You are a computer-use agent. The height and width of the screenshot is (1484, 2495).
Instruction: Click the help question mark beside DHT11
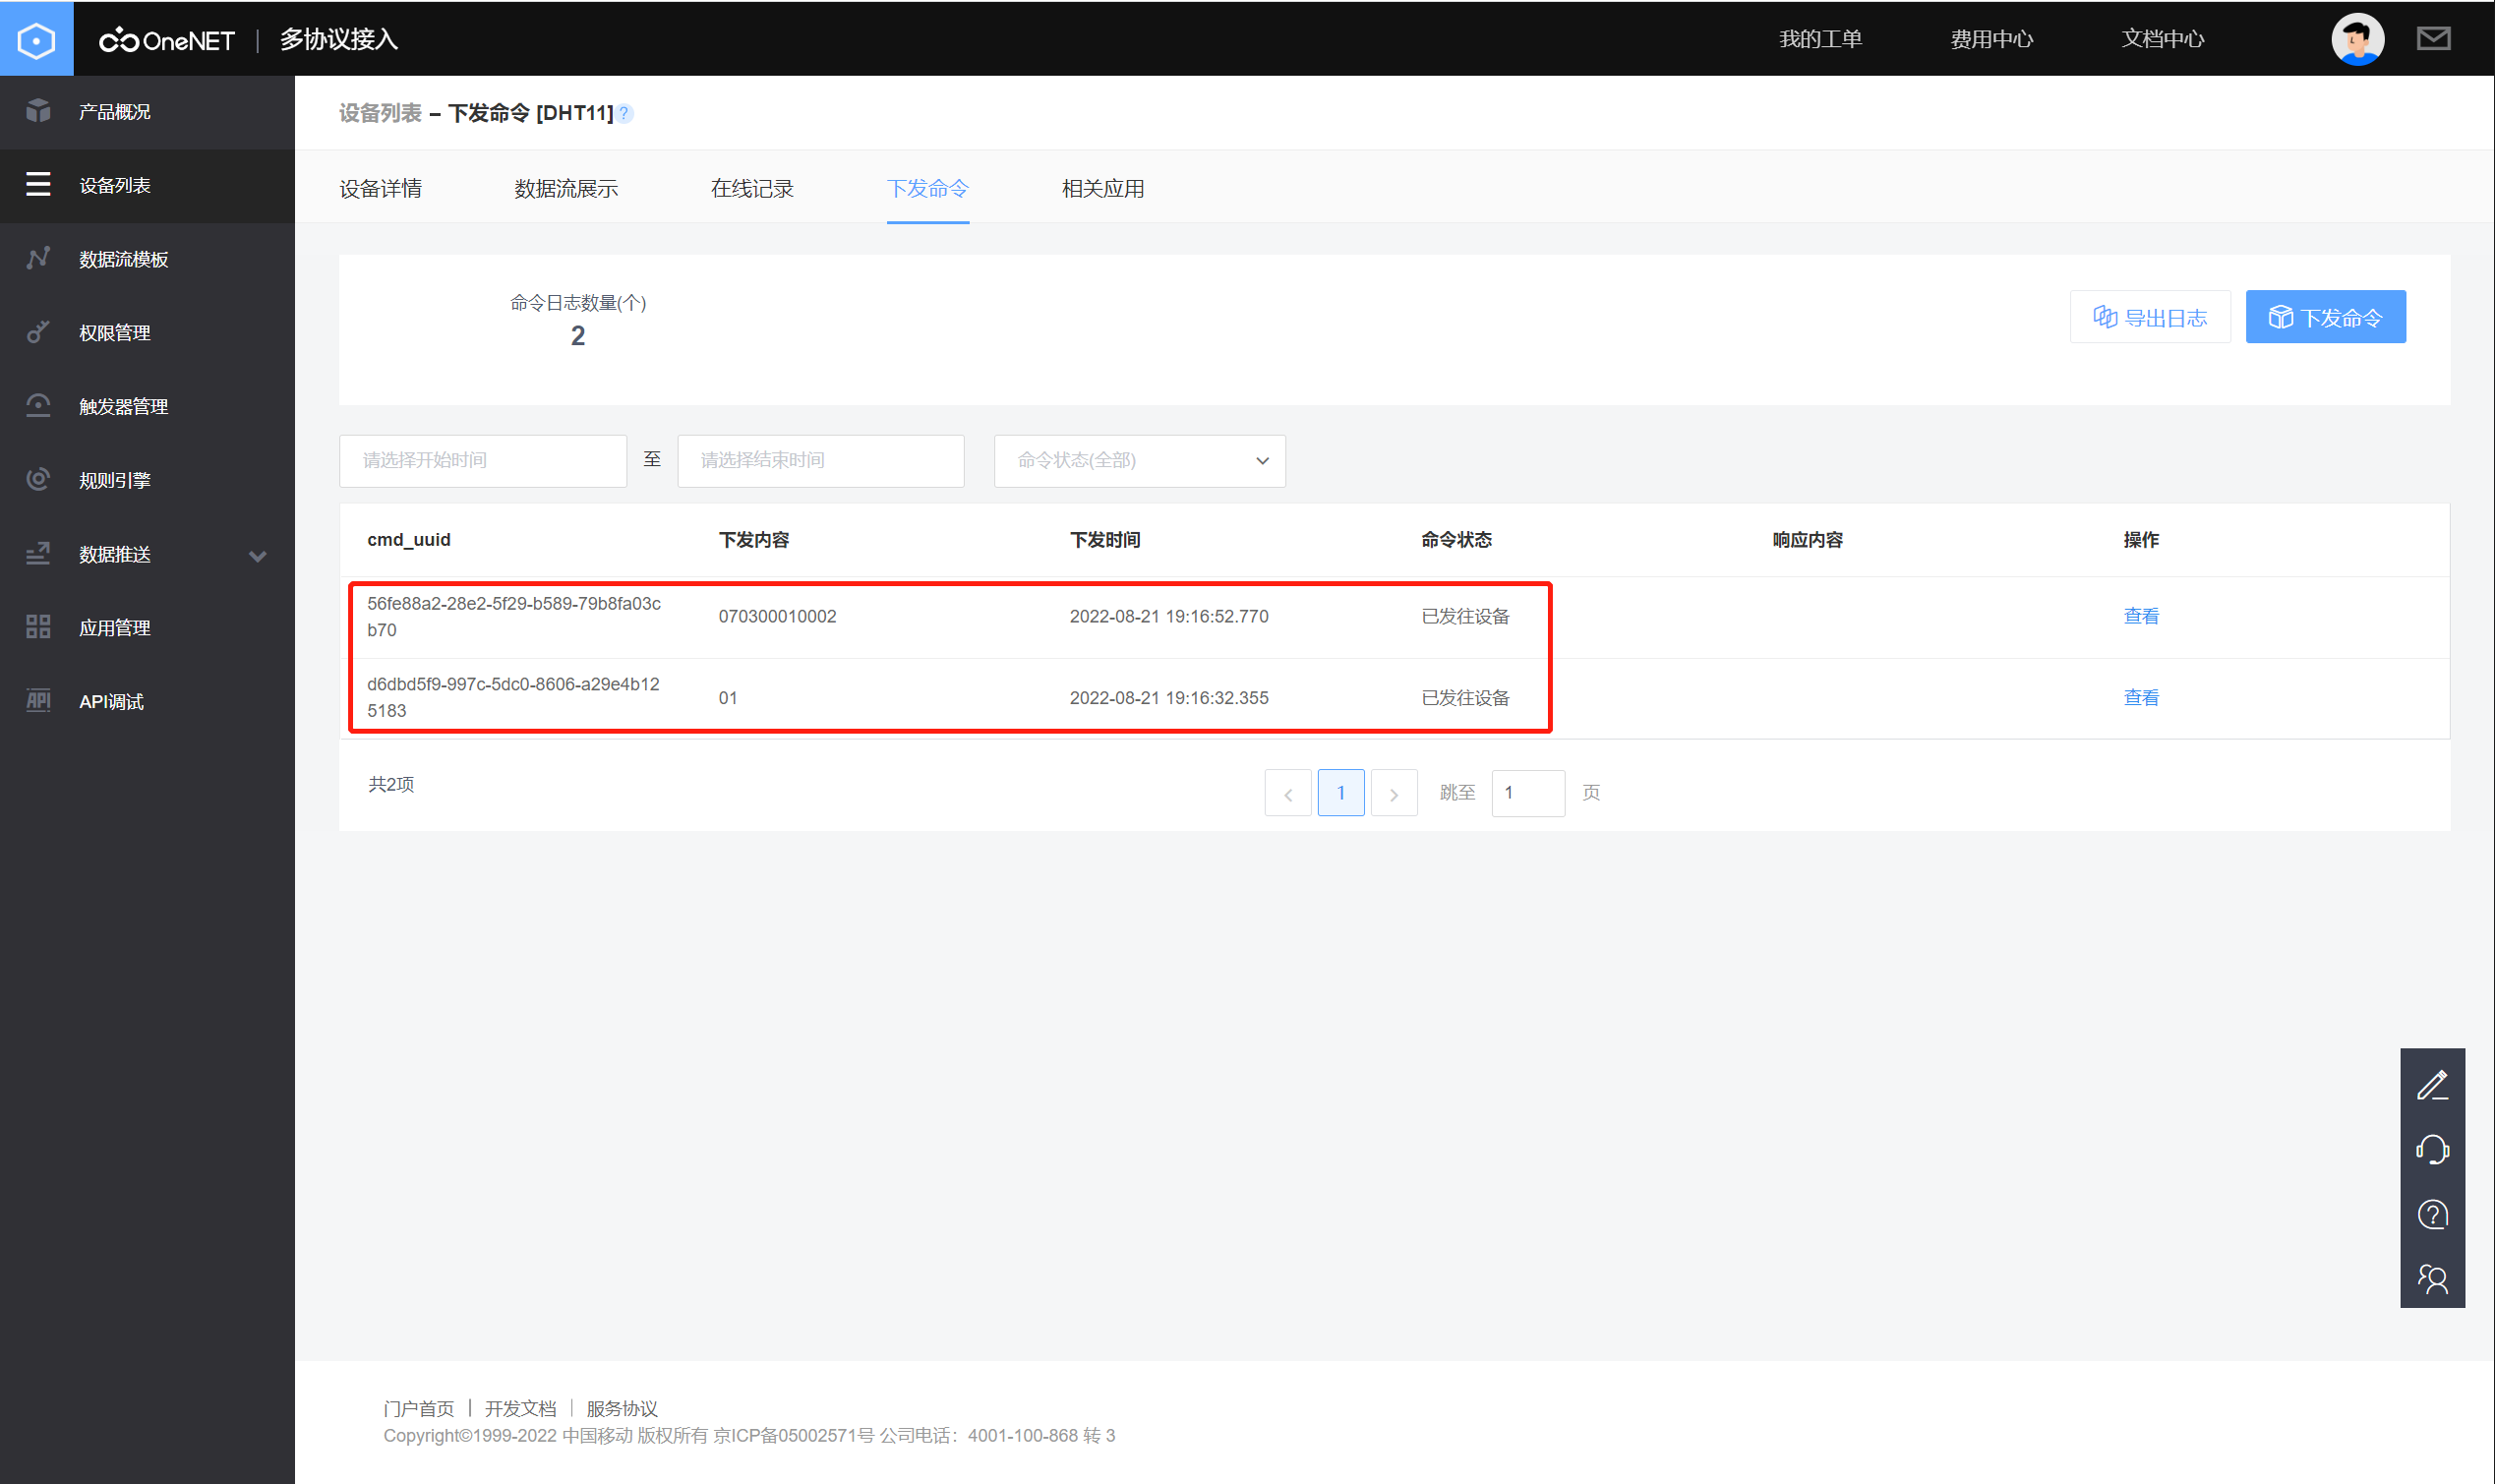624,113
